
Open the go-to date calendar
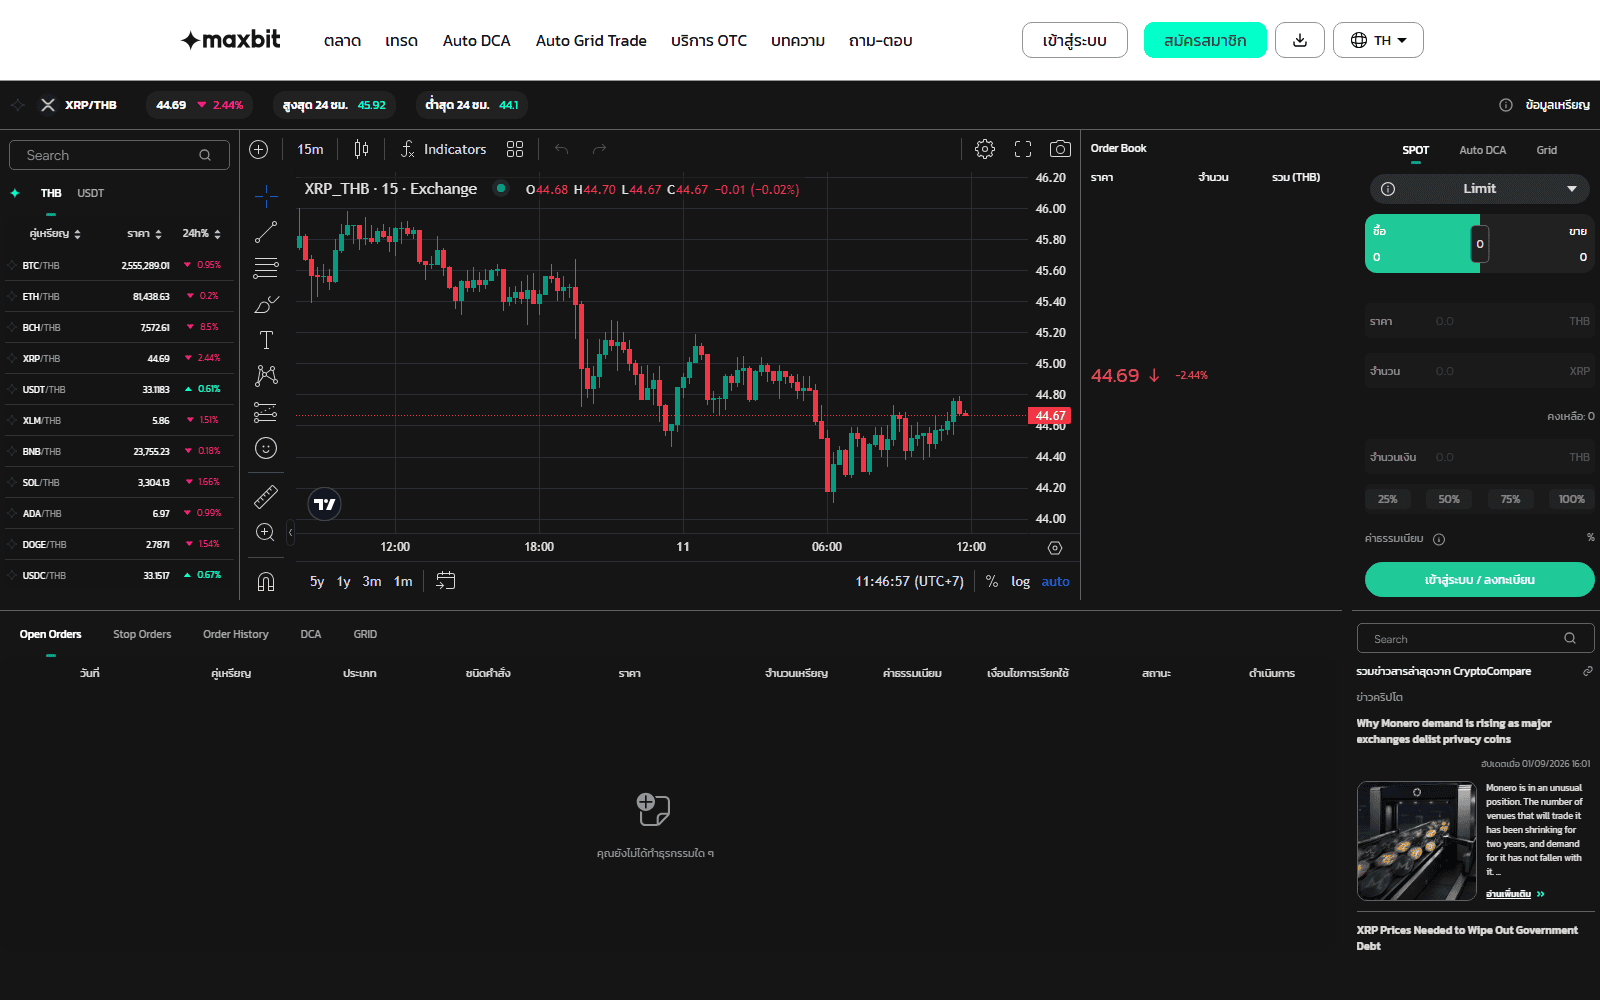click(x=446, y=581)
